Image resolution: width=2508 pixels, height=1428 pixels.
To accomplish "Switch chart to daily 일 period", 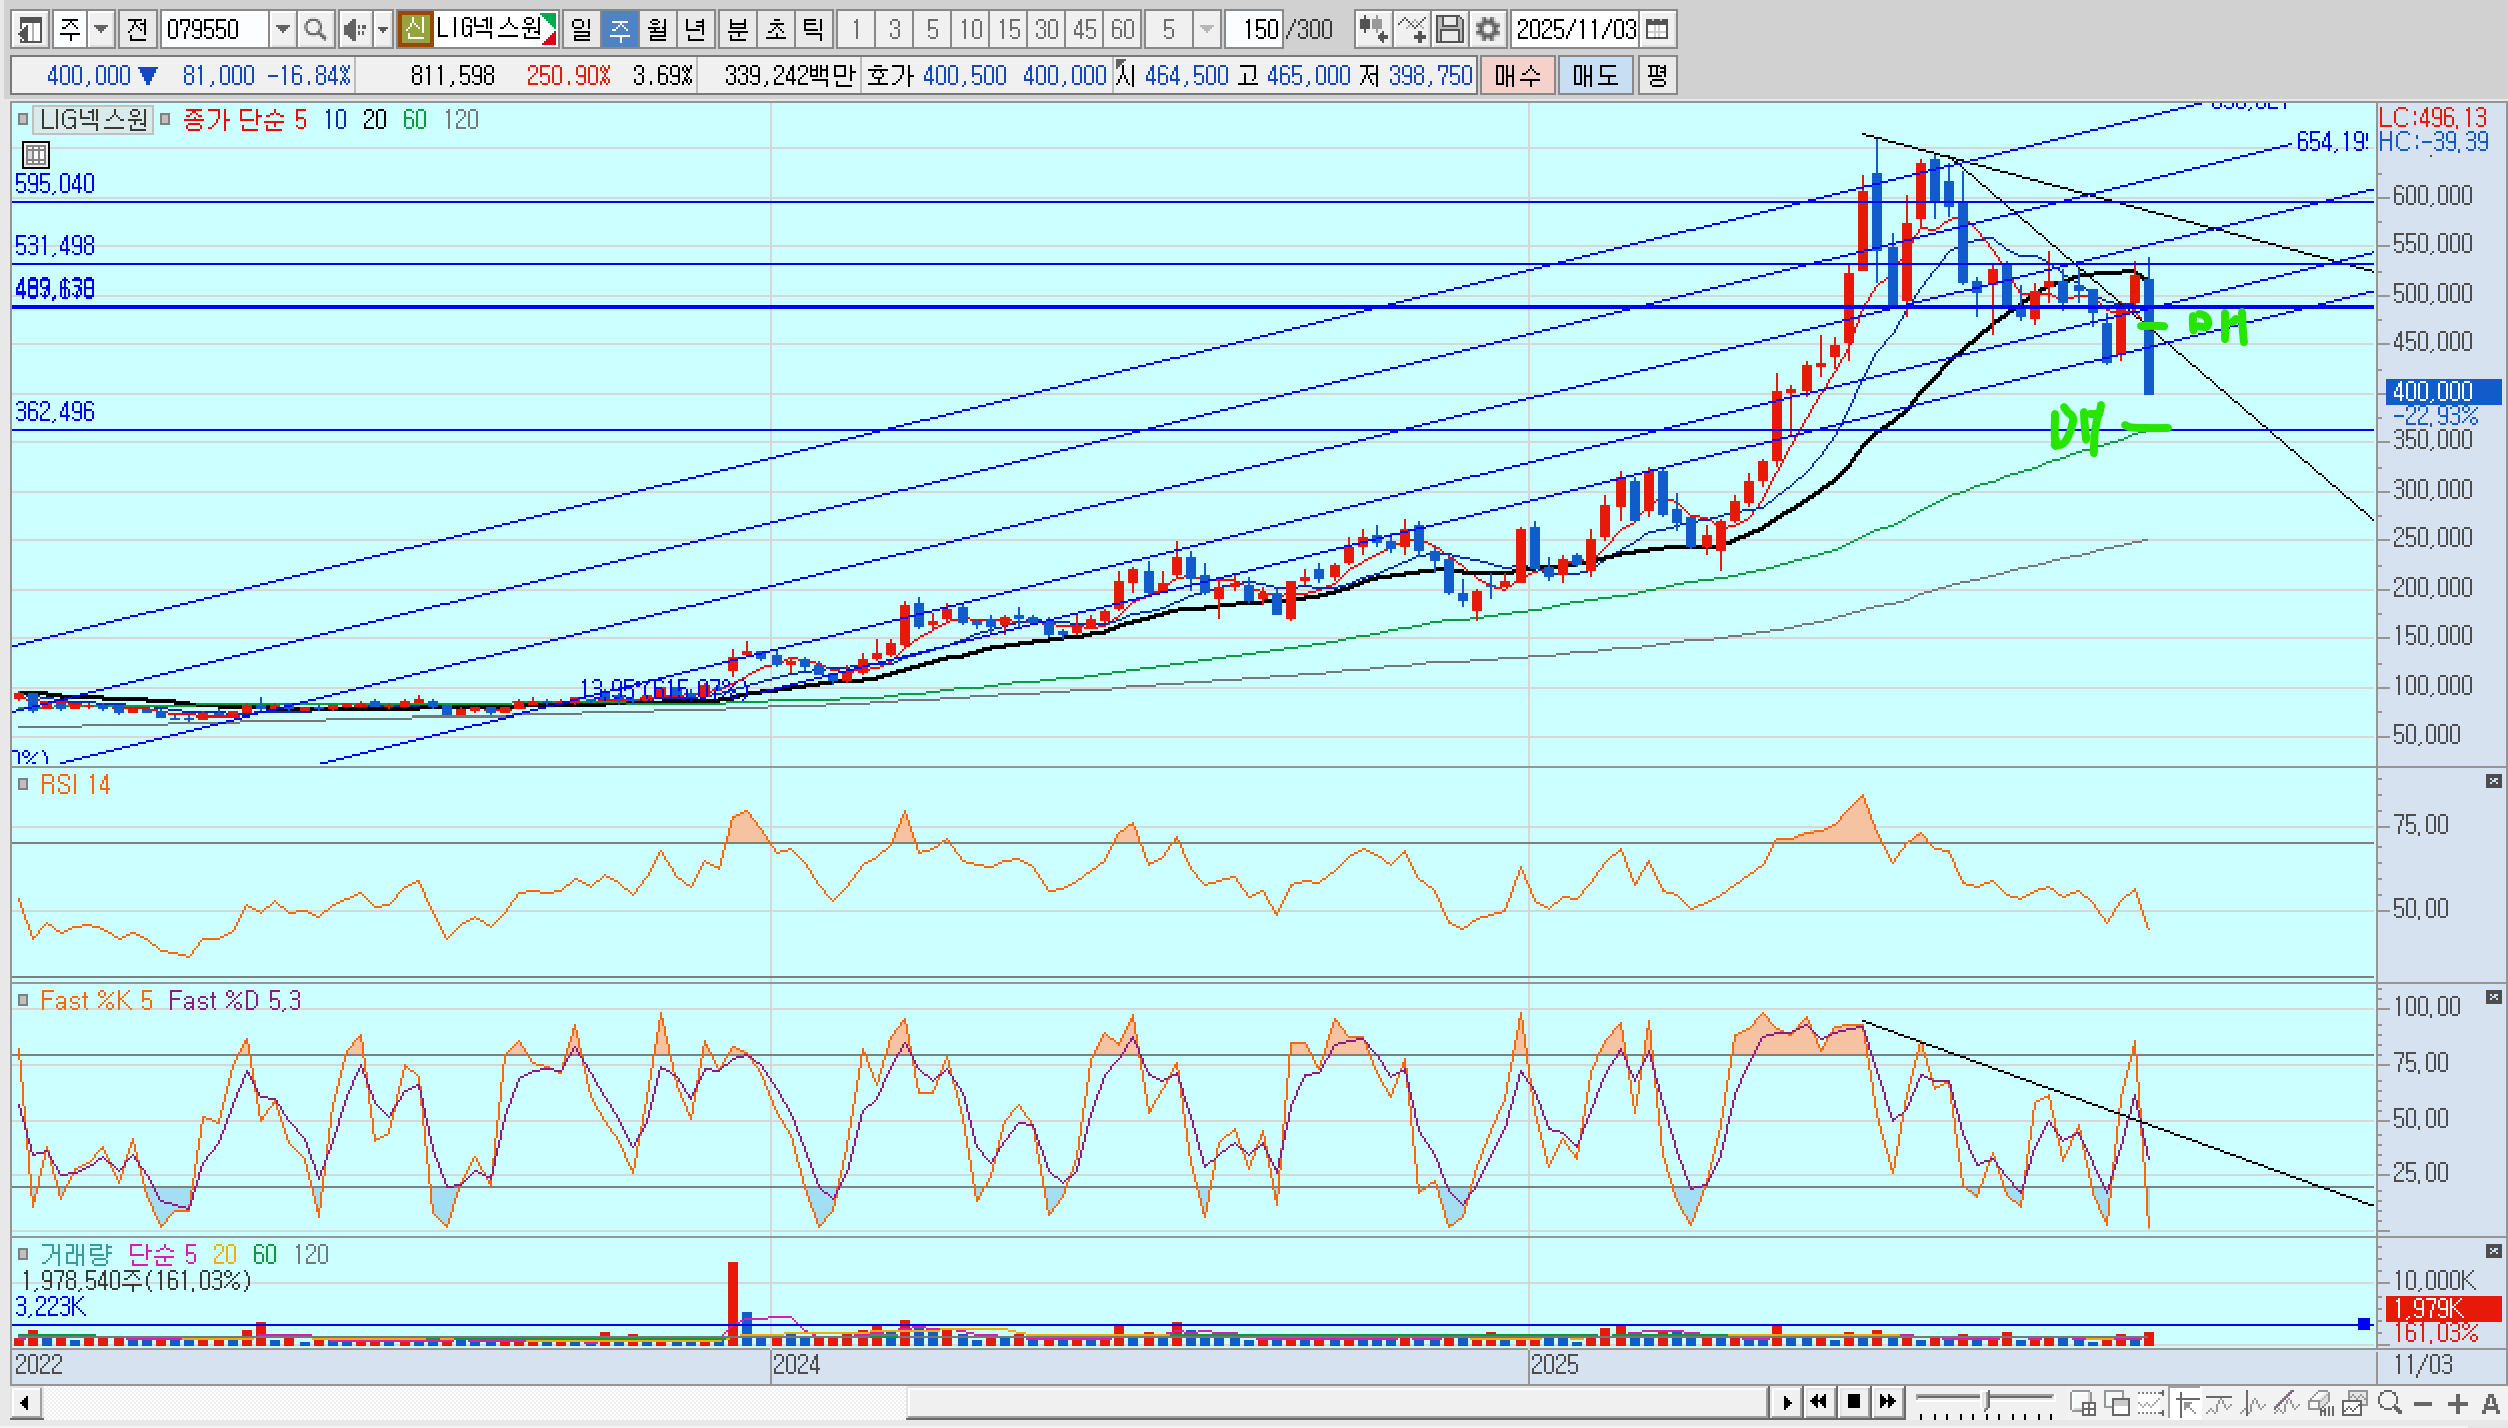I will [x=581, y=30].
